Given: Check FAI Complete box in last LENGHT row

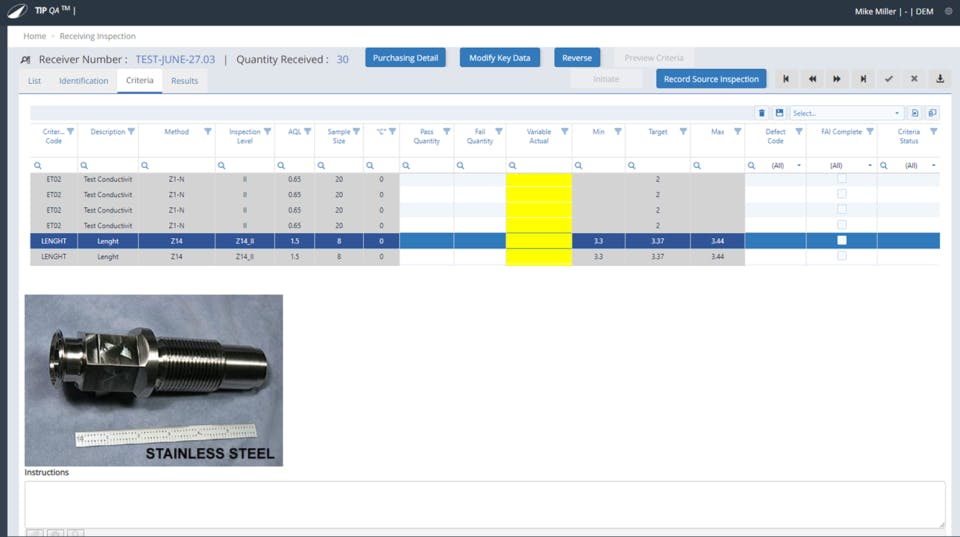Looking at the screenshot, I should coord(842,256).
